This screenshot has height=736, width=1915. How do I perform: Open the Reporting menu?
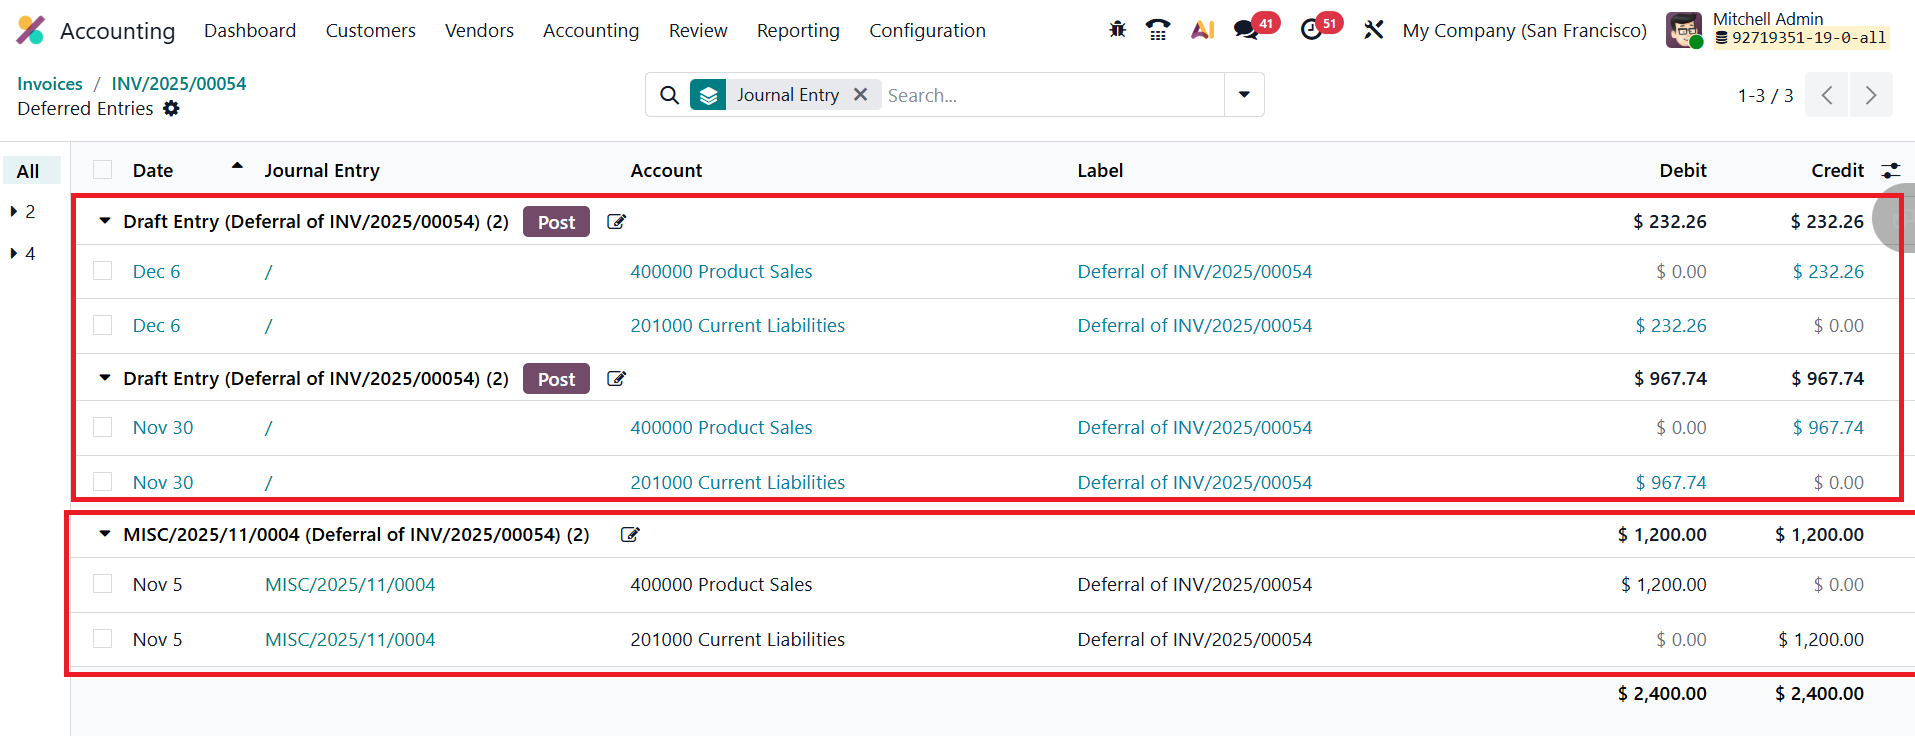(797, 31)
